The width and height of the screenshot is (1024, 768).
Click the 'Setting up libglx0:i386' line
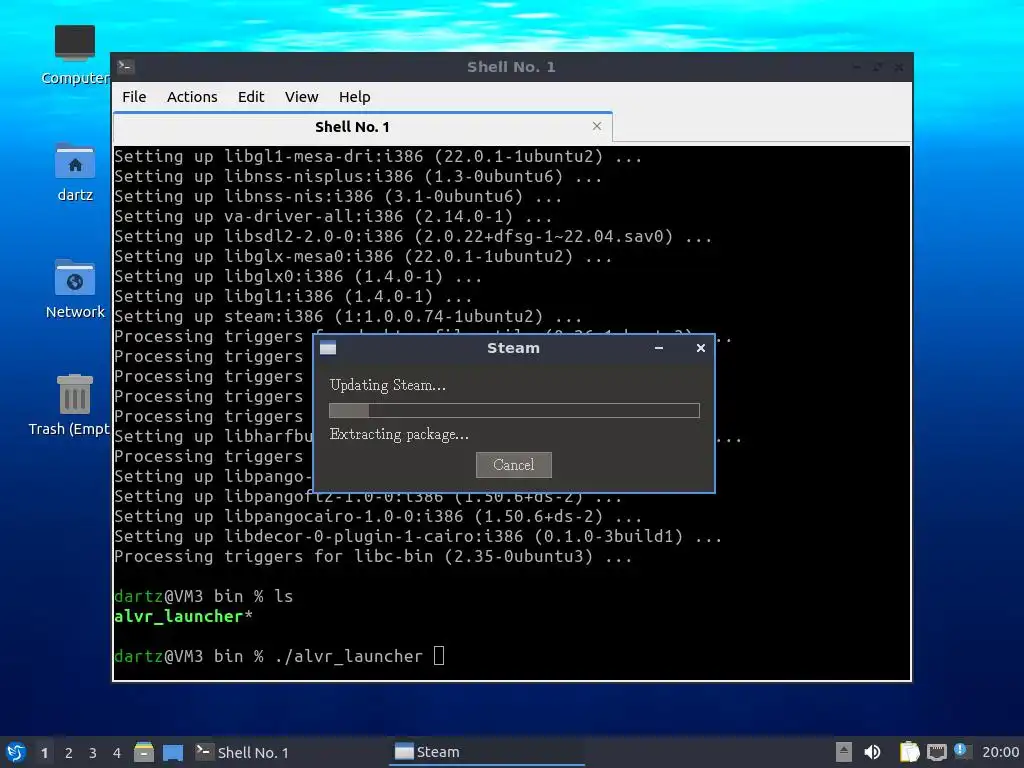(x=298, y=276)
